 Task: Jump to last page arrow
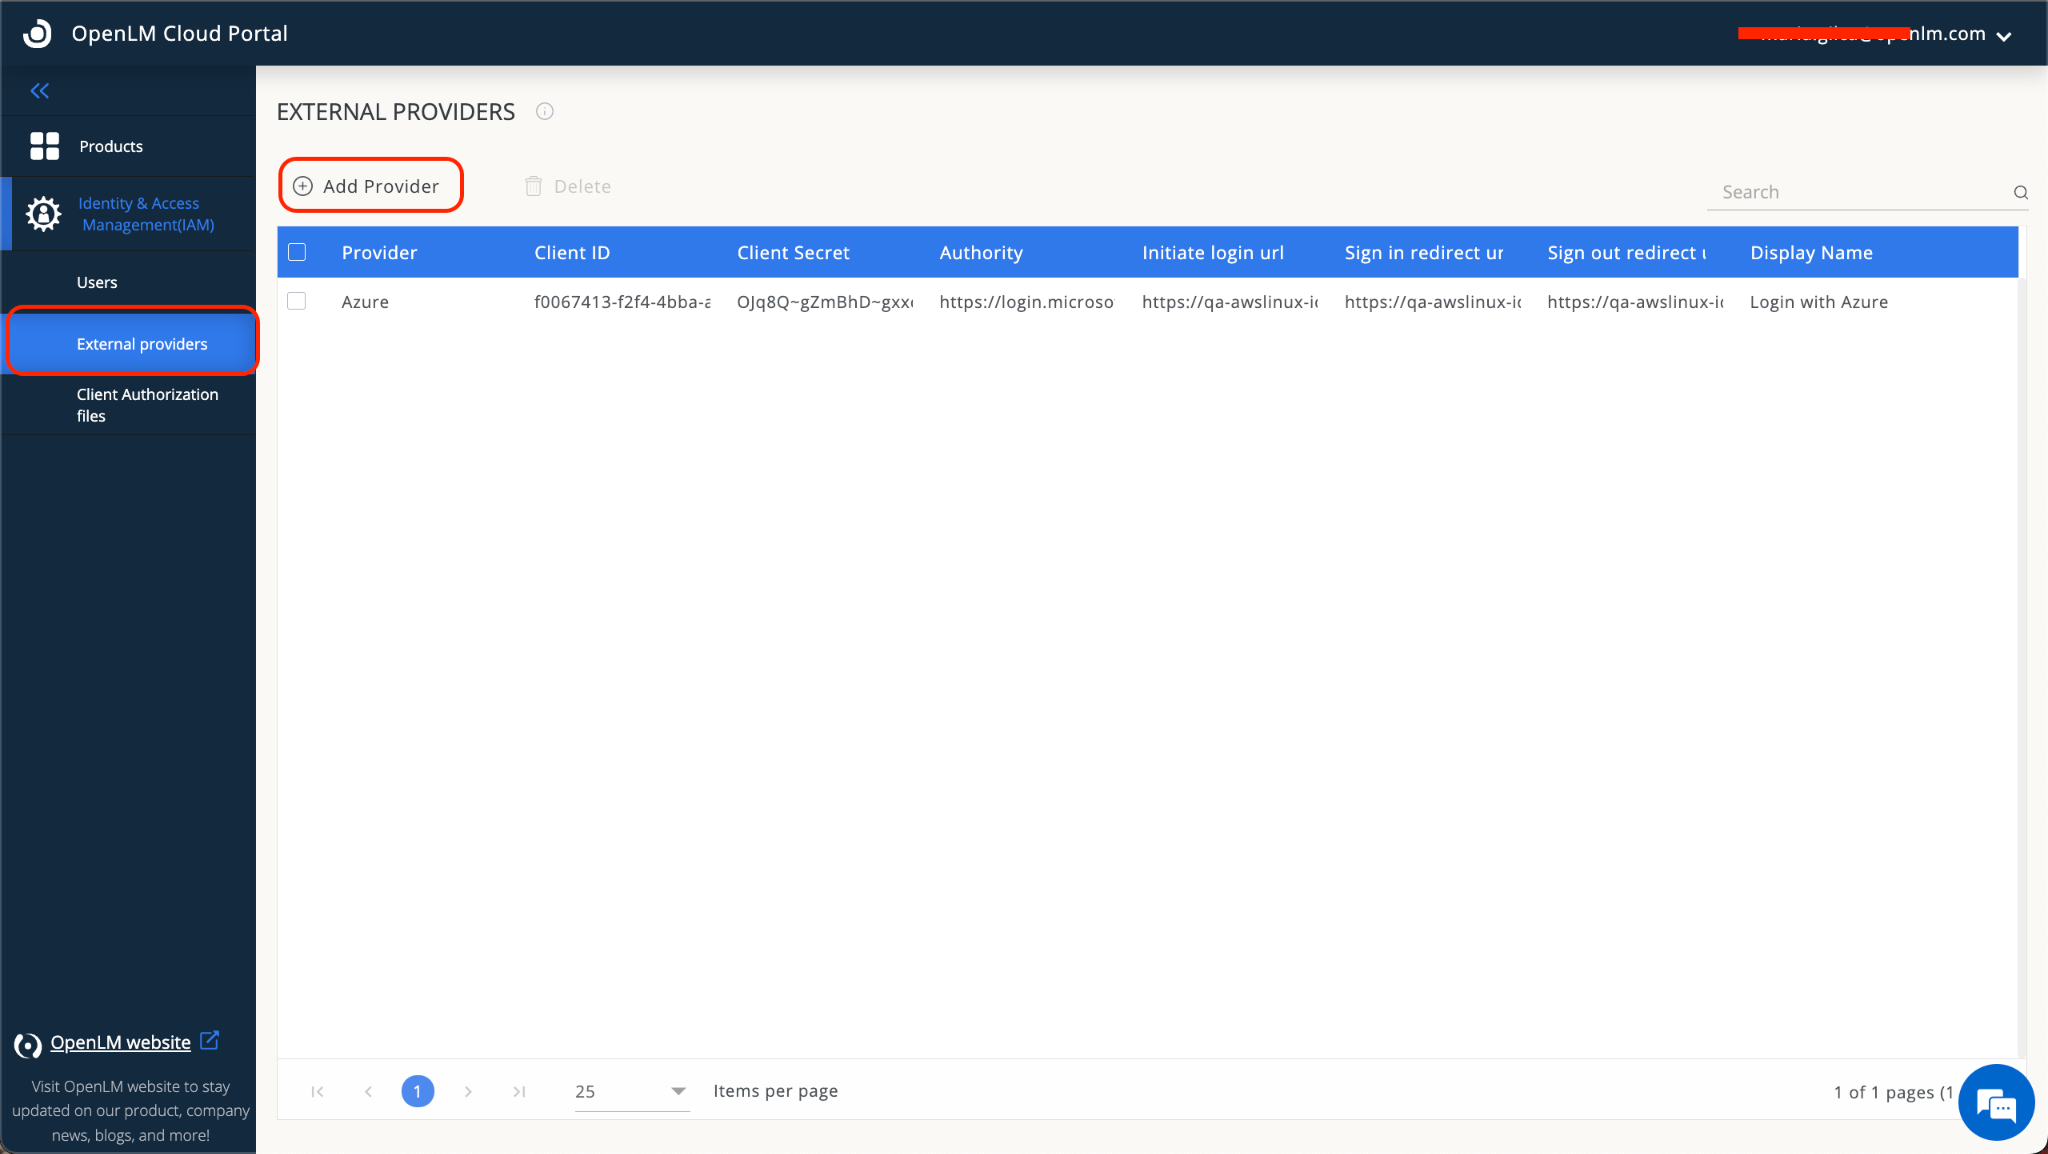(519, 1091)
